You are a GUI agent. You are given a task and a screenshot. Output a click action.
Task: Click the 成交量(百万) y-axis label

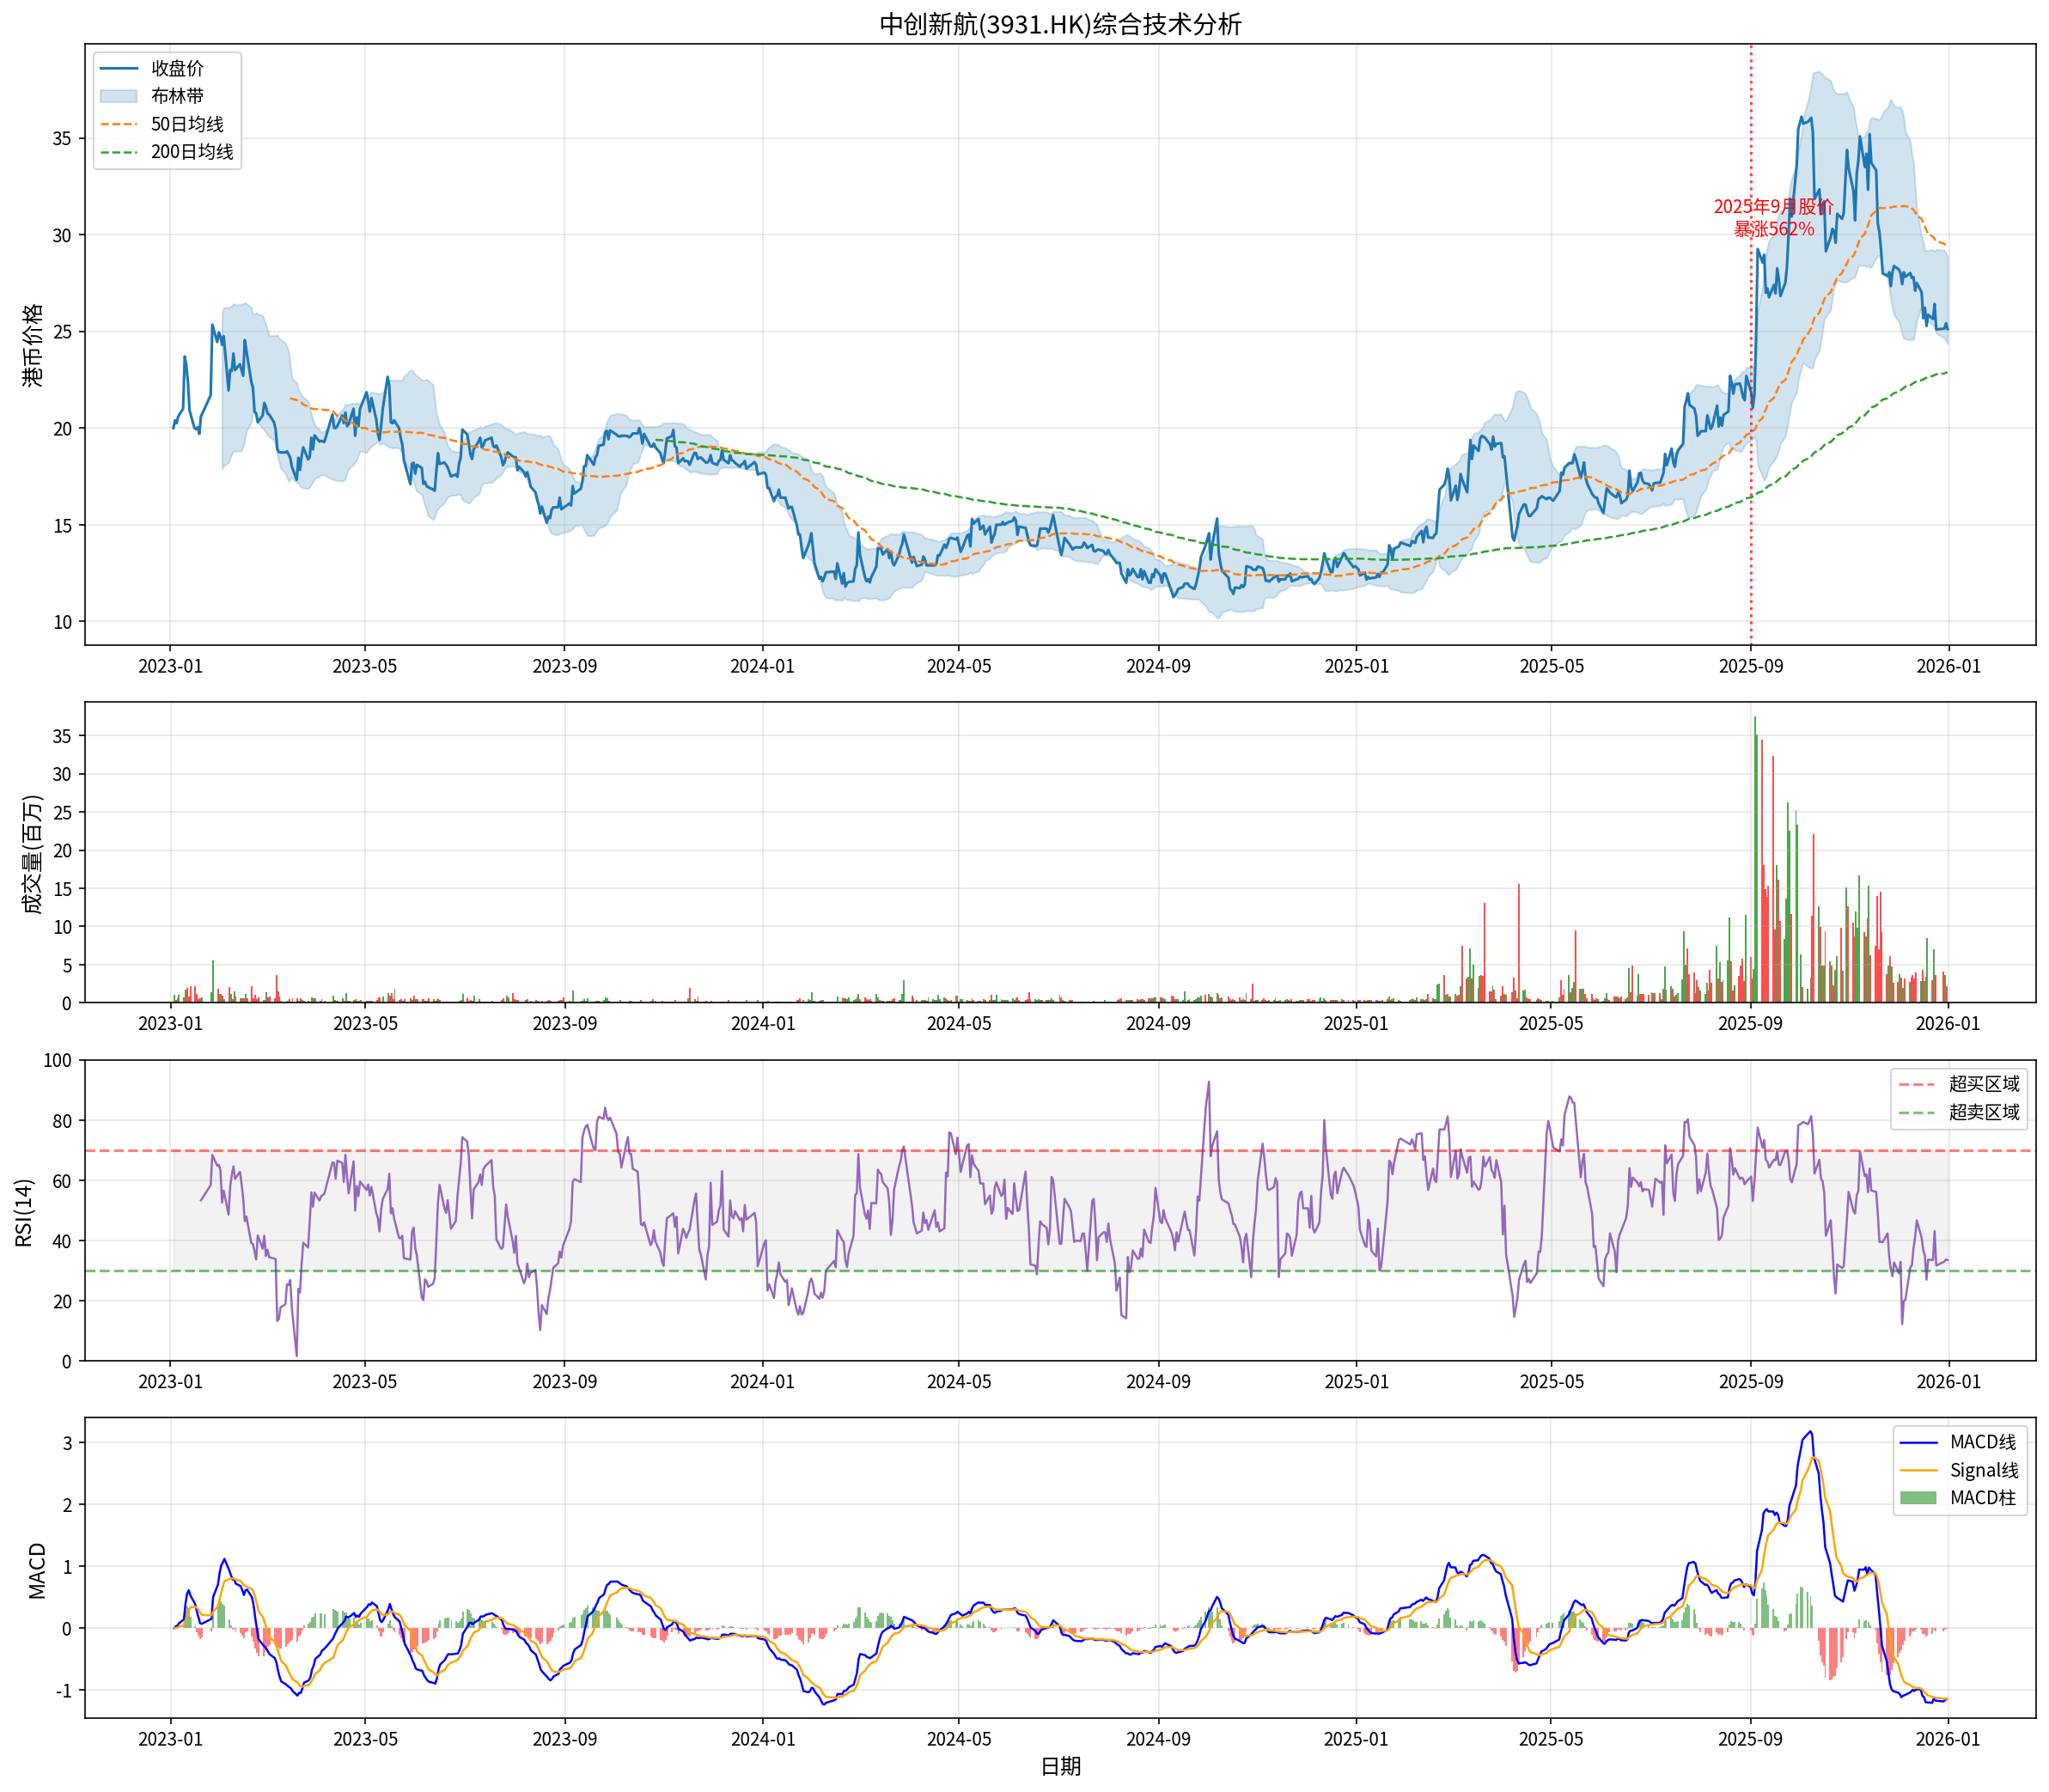[x=33, y=854]
